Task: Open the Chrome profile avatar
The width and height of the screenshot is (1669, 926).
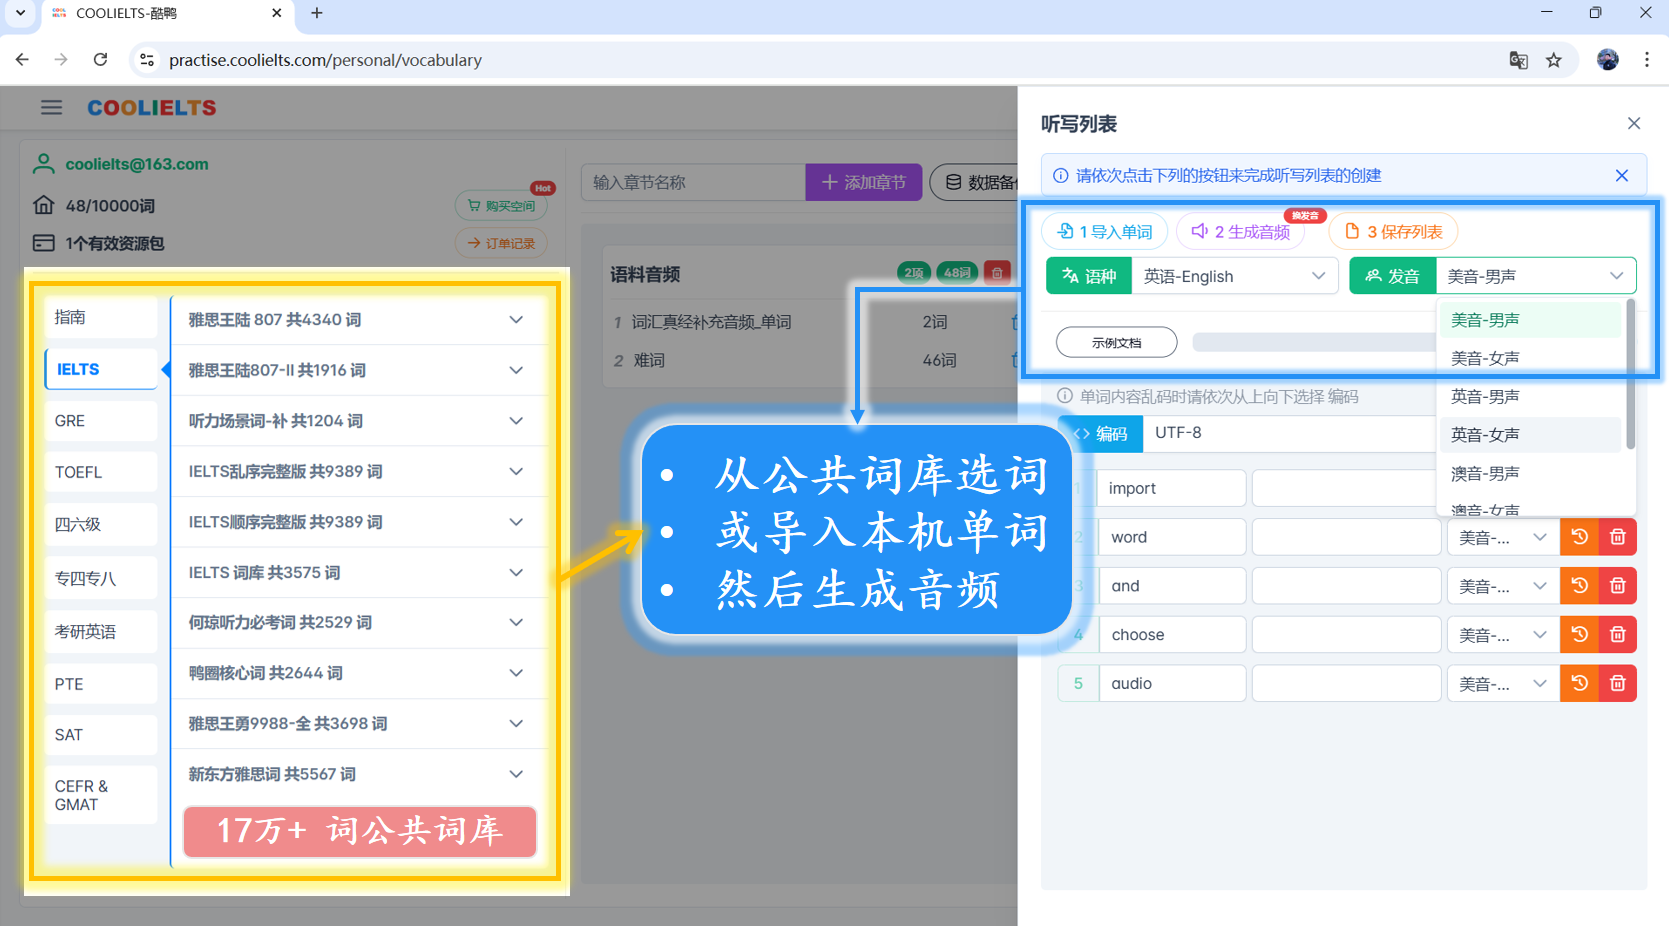Action: pyautogui.click(x=1607, y=60)
